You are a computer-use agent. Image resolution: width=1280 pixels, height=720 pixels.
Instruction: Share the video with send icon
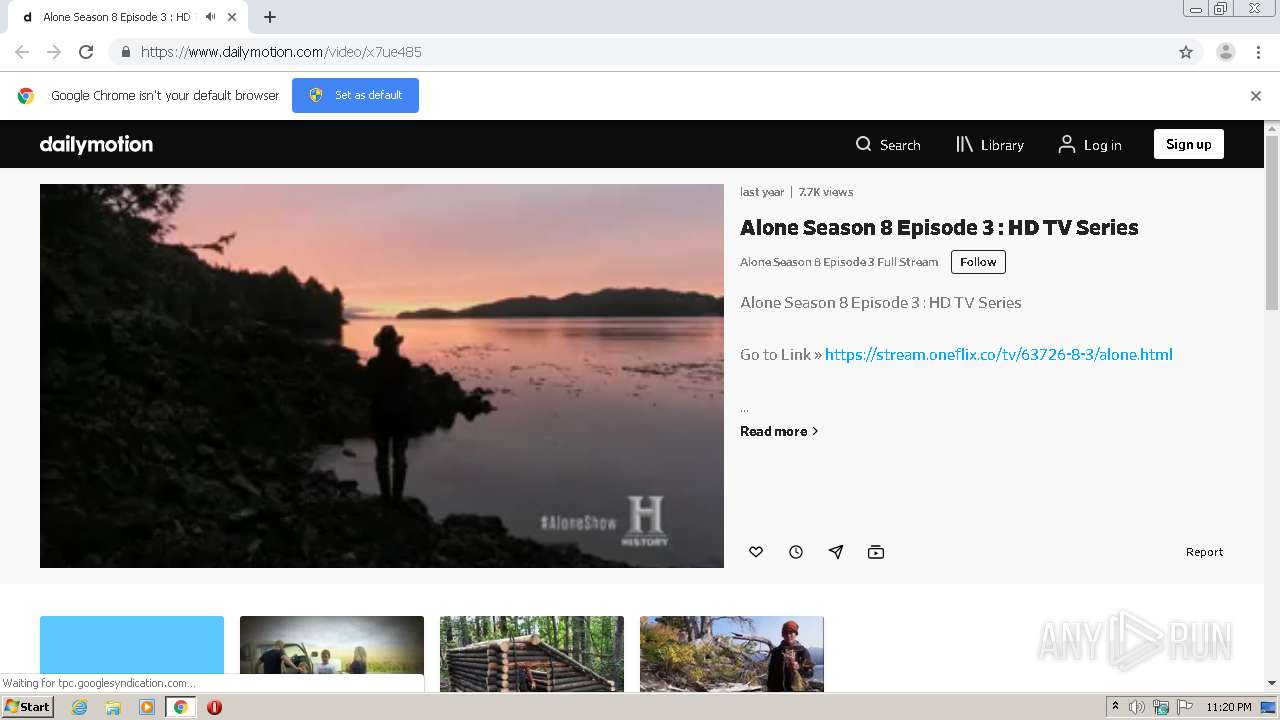pyautogui.click(x=836, y=552)
